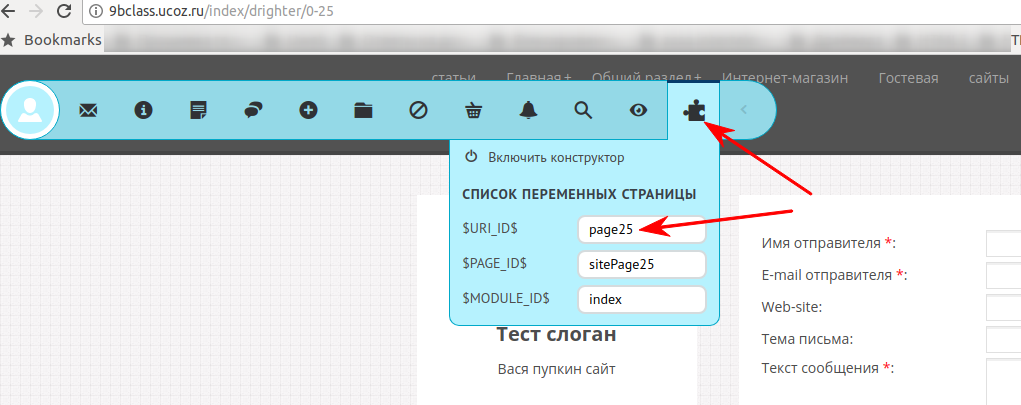Enable constructor via Включить конструктор
Screen dimensions: 1021x405
pyautogui.click(x=555, y=157)
